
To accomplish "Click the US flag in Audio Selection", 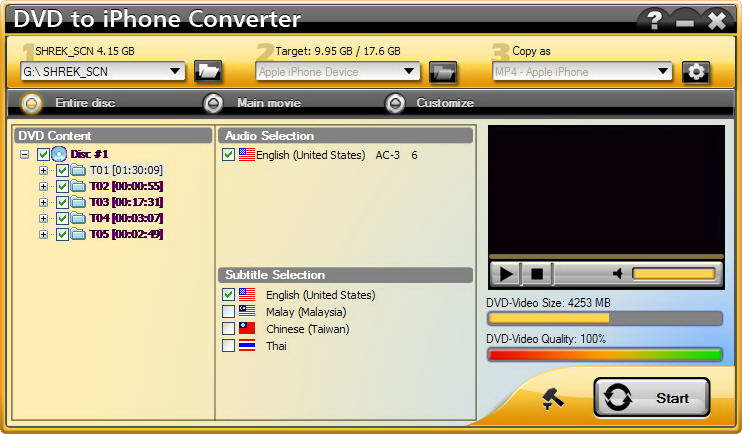I will click(x=247, y=155).
